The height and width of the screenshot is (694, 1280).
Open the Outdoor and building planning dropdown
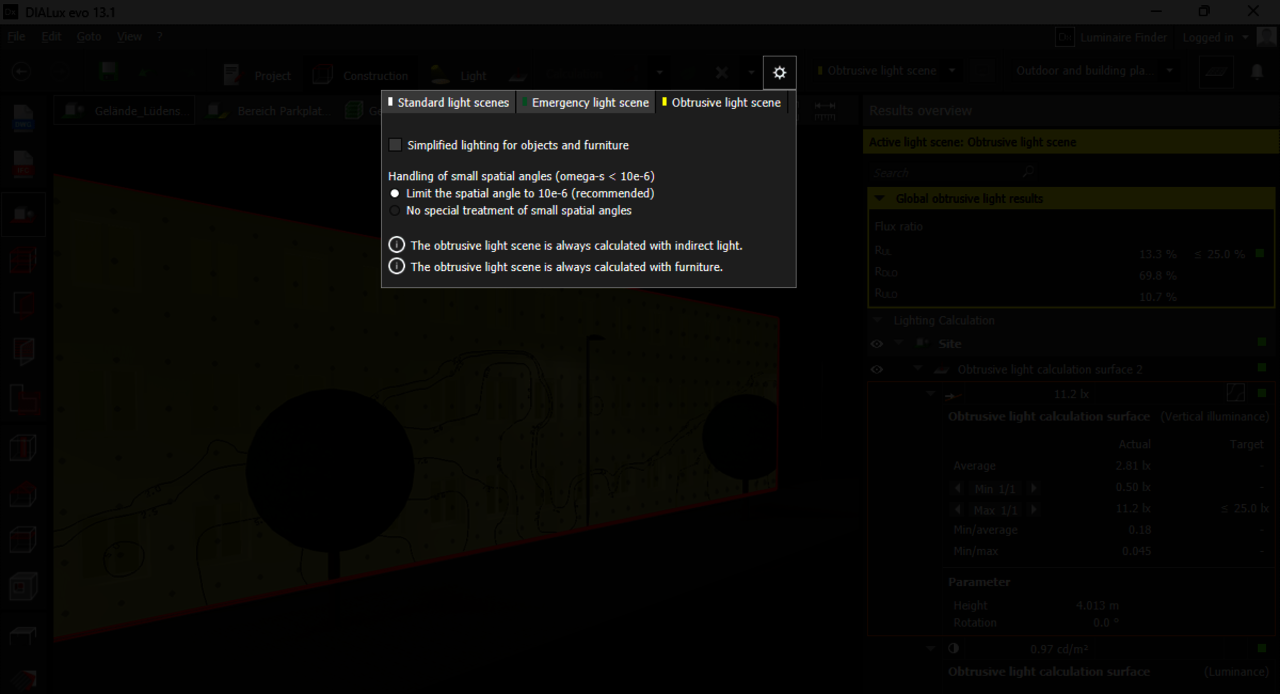[1170, 71]
